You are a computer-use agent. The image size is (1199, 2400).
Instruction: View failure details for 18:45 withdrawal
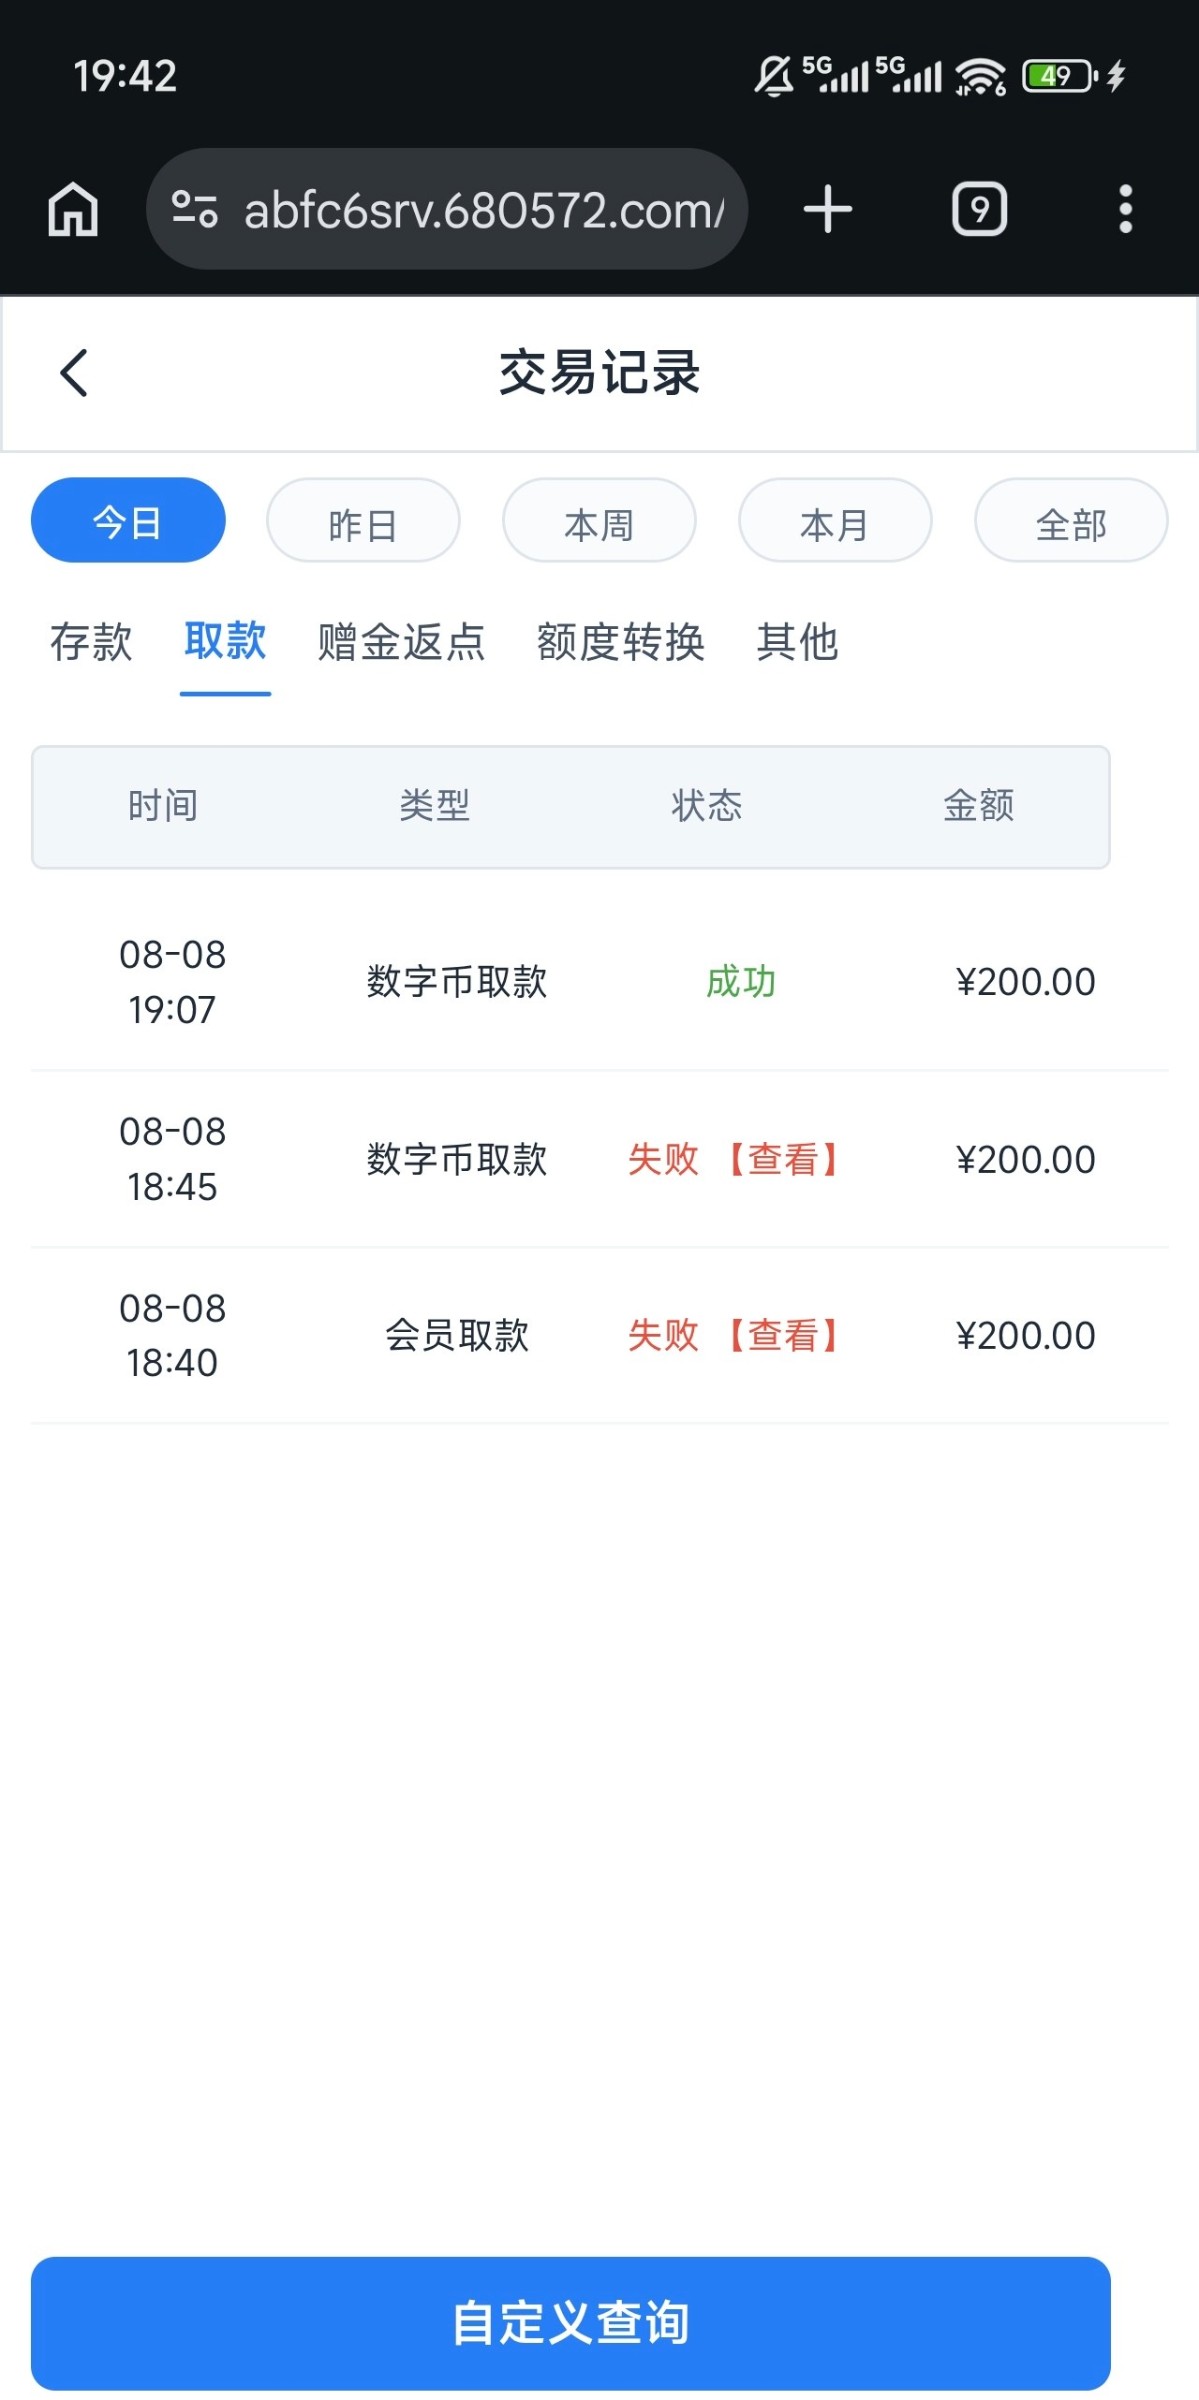tap(783, 1159)
